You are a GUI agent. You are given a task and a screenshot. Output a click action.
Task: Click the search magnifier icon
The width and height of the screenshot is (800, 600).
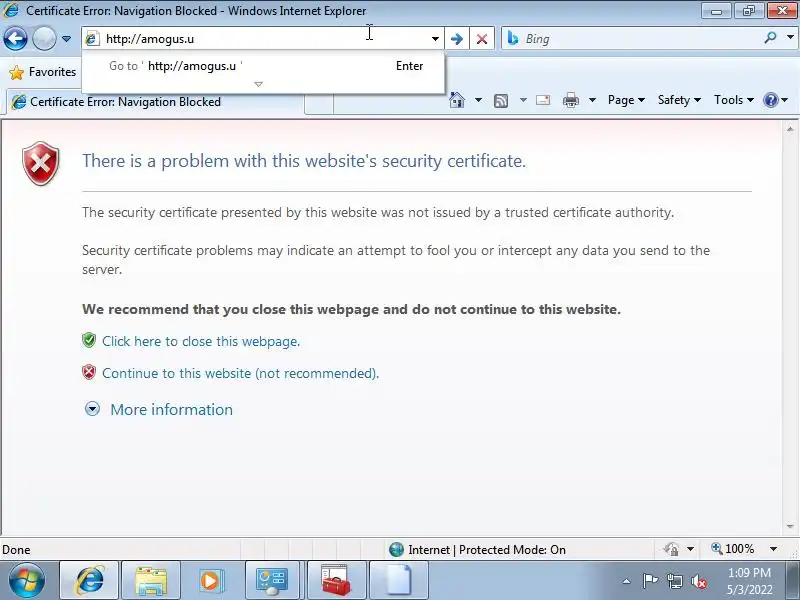coord(770,38)
